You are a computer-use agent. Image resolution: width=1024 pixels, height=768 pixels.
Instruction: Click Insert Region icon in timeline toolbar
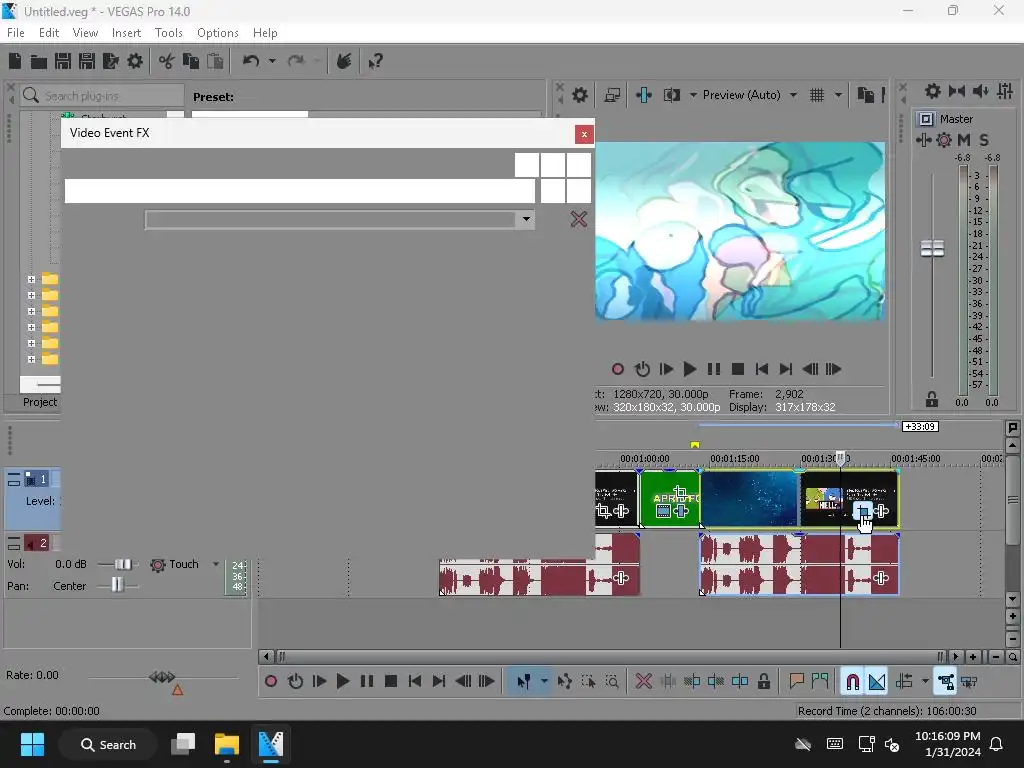pos(820,682)
